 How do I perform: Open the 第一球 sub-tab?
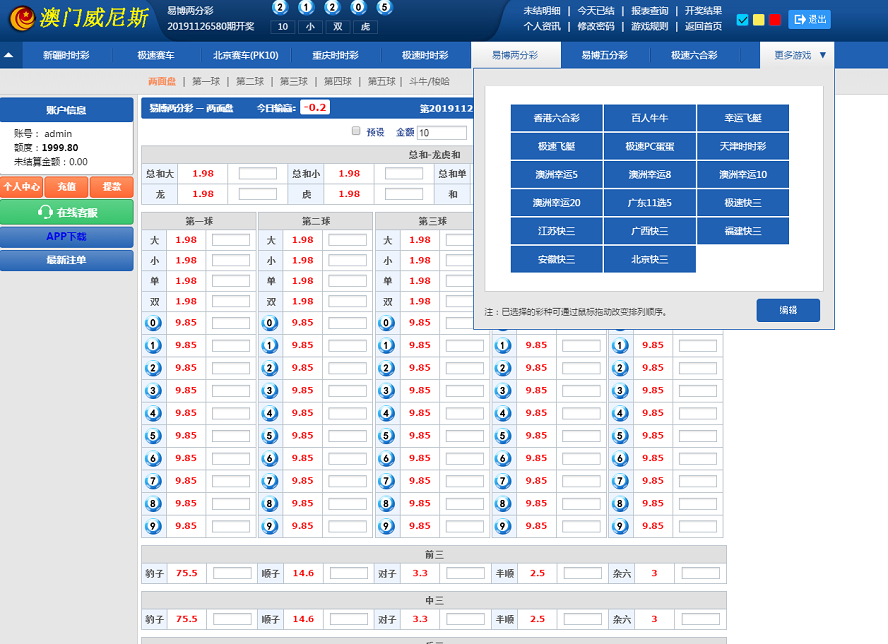click(x=206, y=81)
